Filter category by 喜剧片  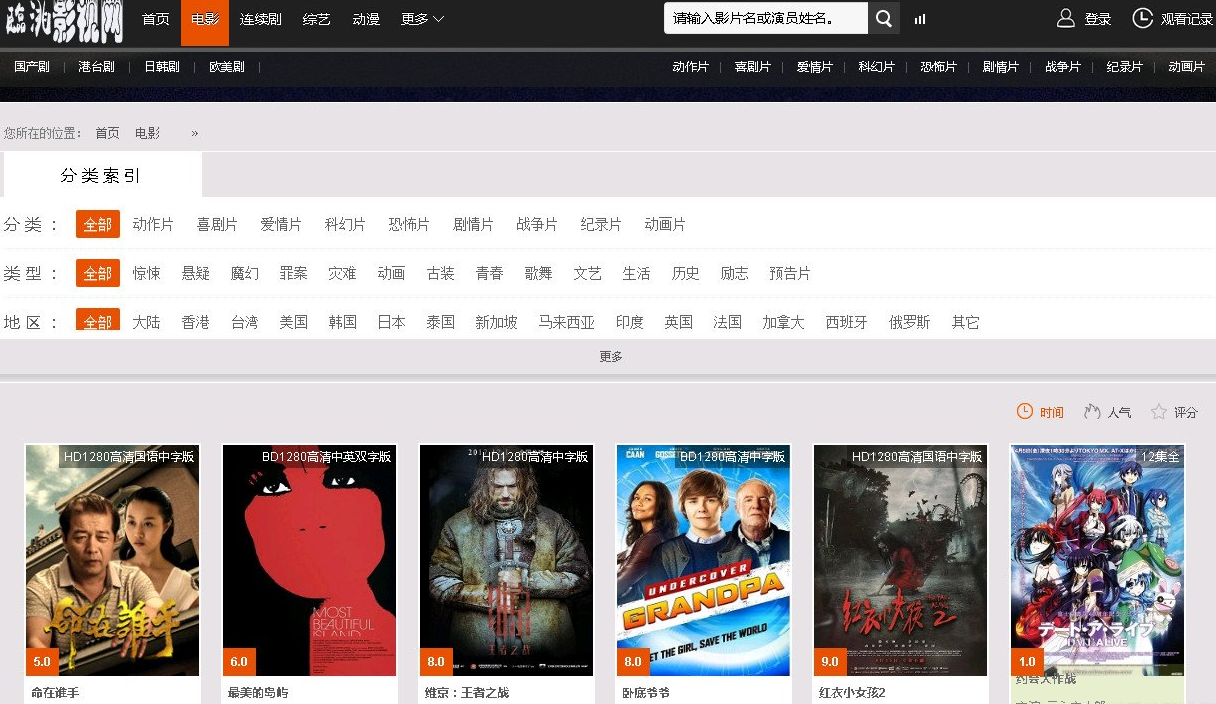click(217, 224)
